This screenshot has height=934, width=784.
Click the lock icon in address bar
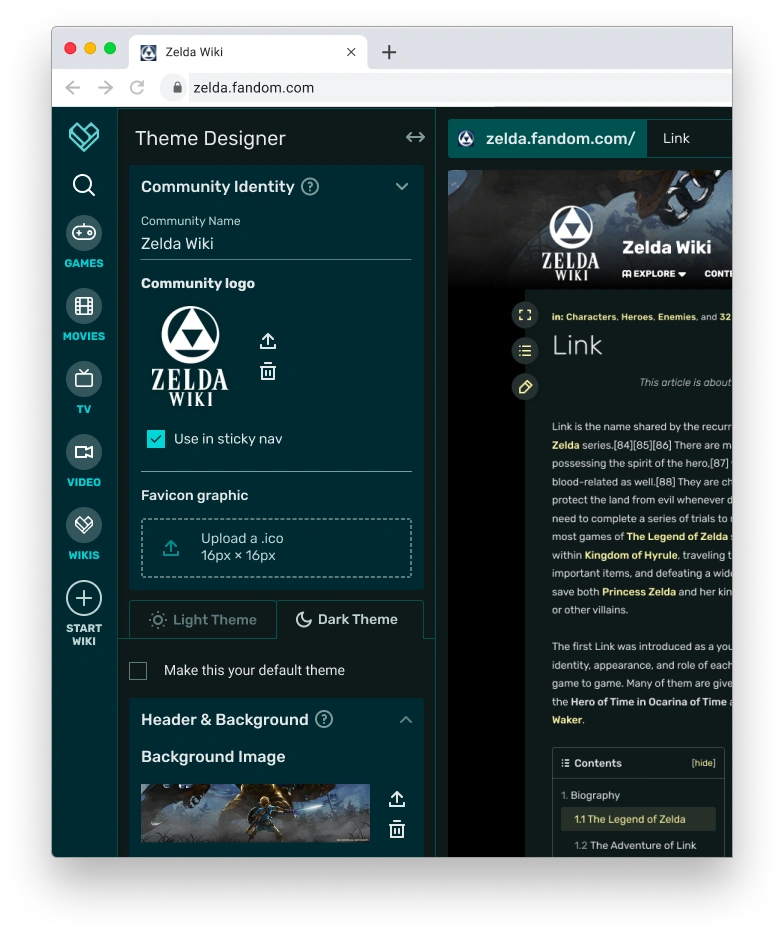point(177,88)
